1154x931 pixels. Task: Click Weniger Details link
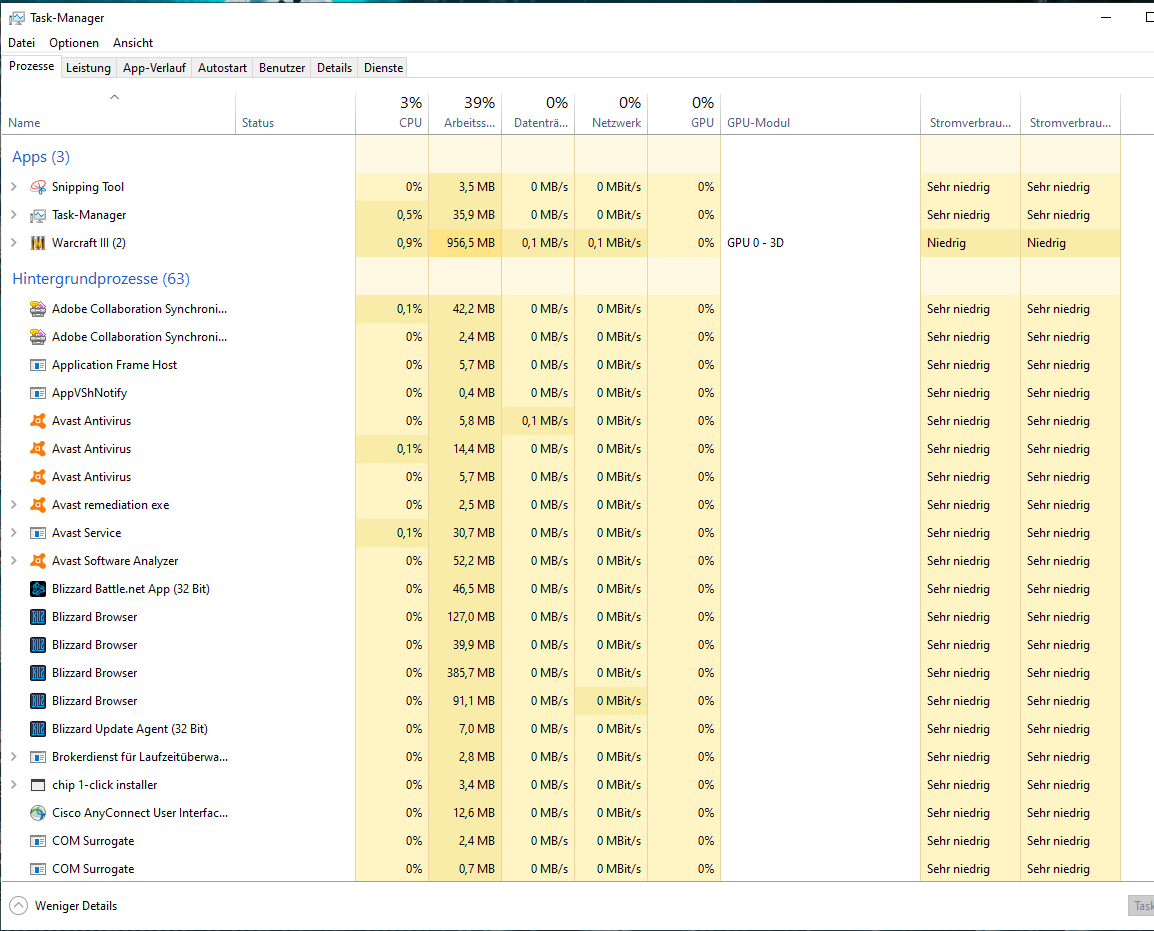click(76, 906)
